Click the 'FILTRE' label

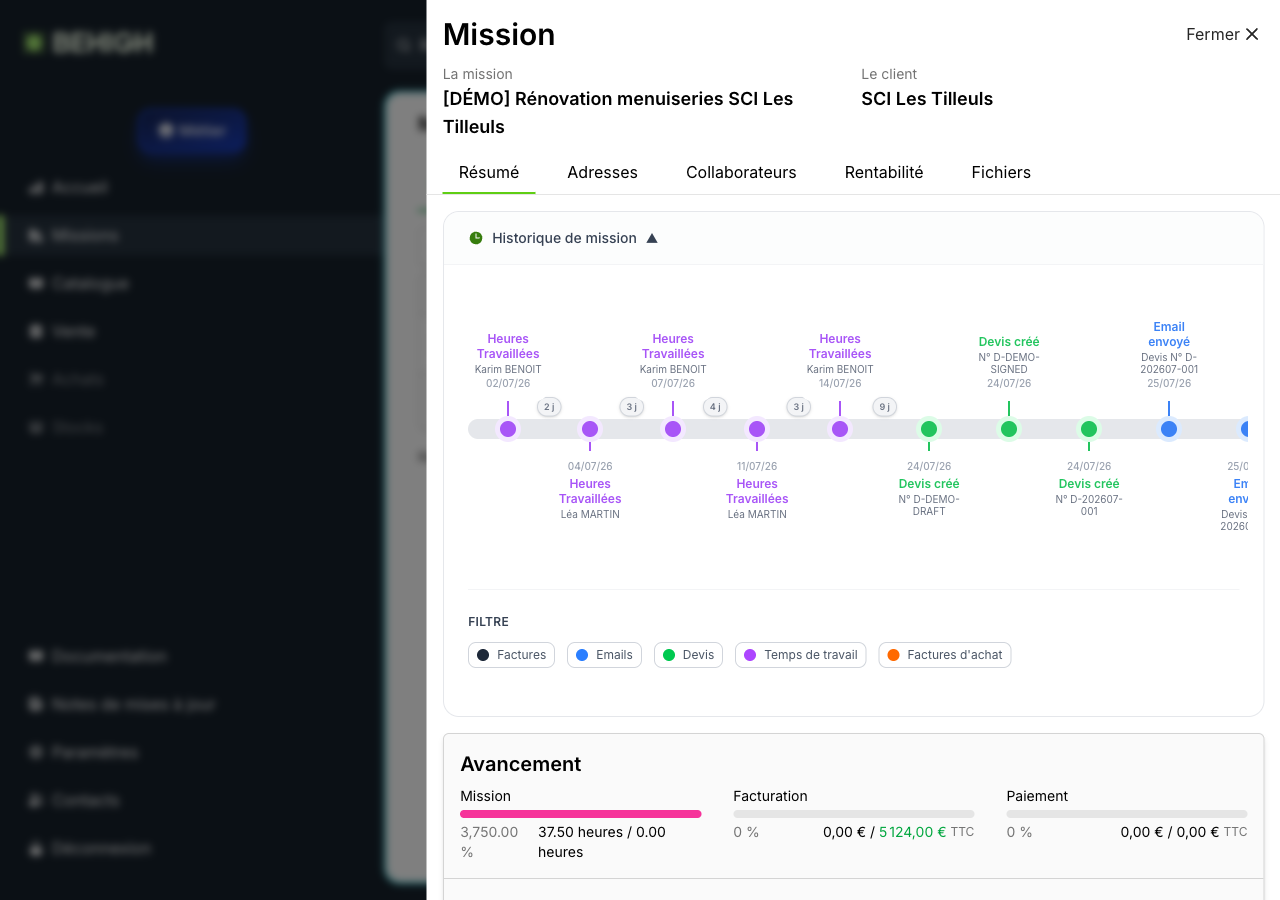[x=489, y=622]
